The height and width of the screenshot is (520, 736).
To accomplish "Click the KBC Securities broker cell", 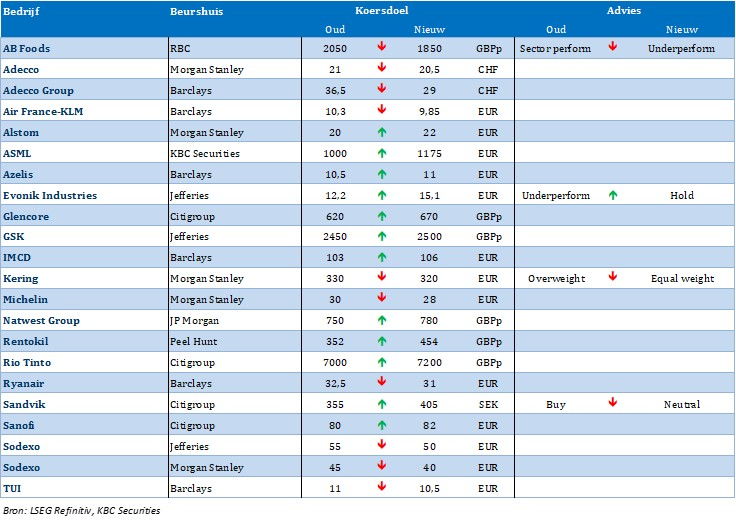I will [x=208, y=153].
